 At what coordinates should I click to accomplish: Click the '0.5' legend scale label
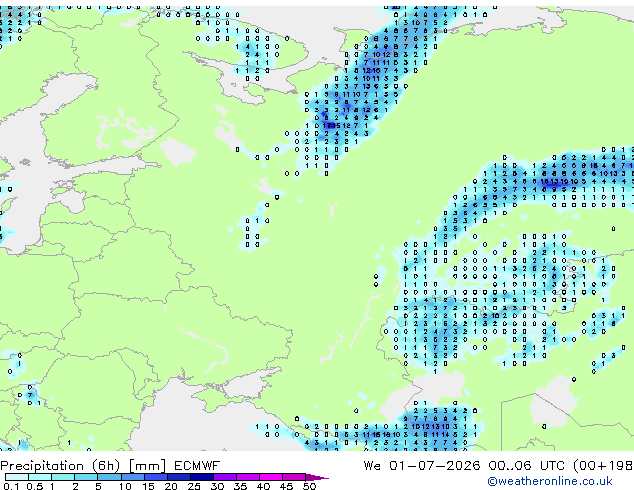35,486
